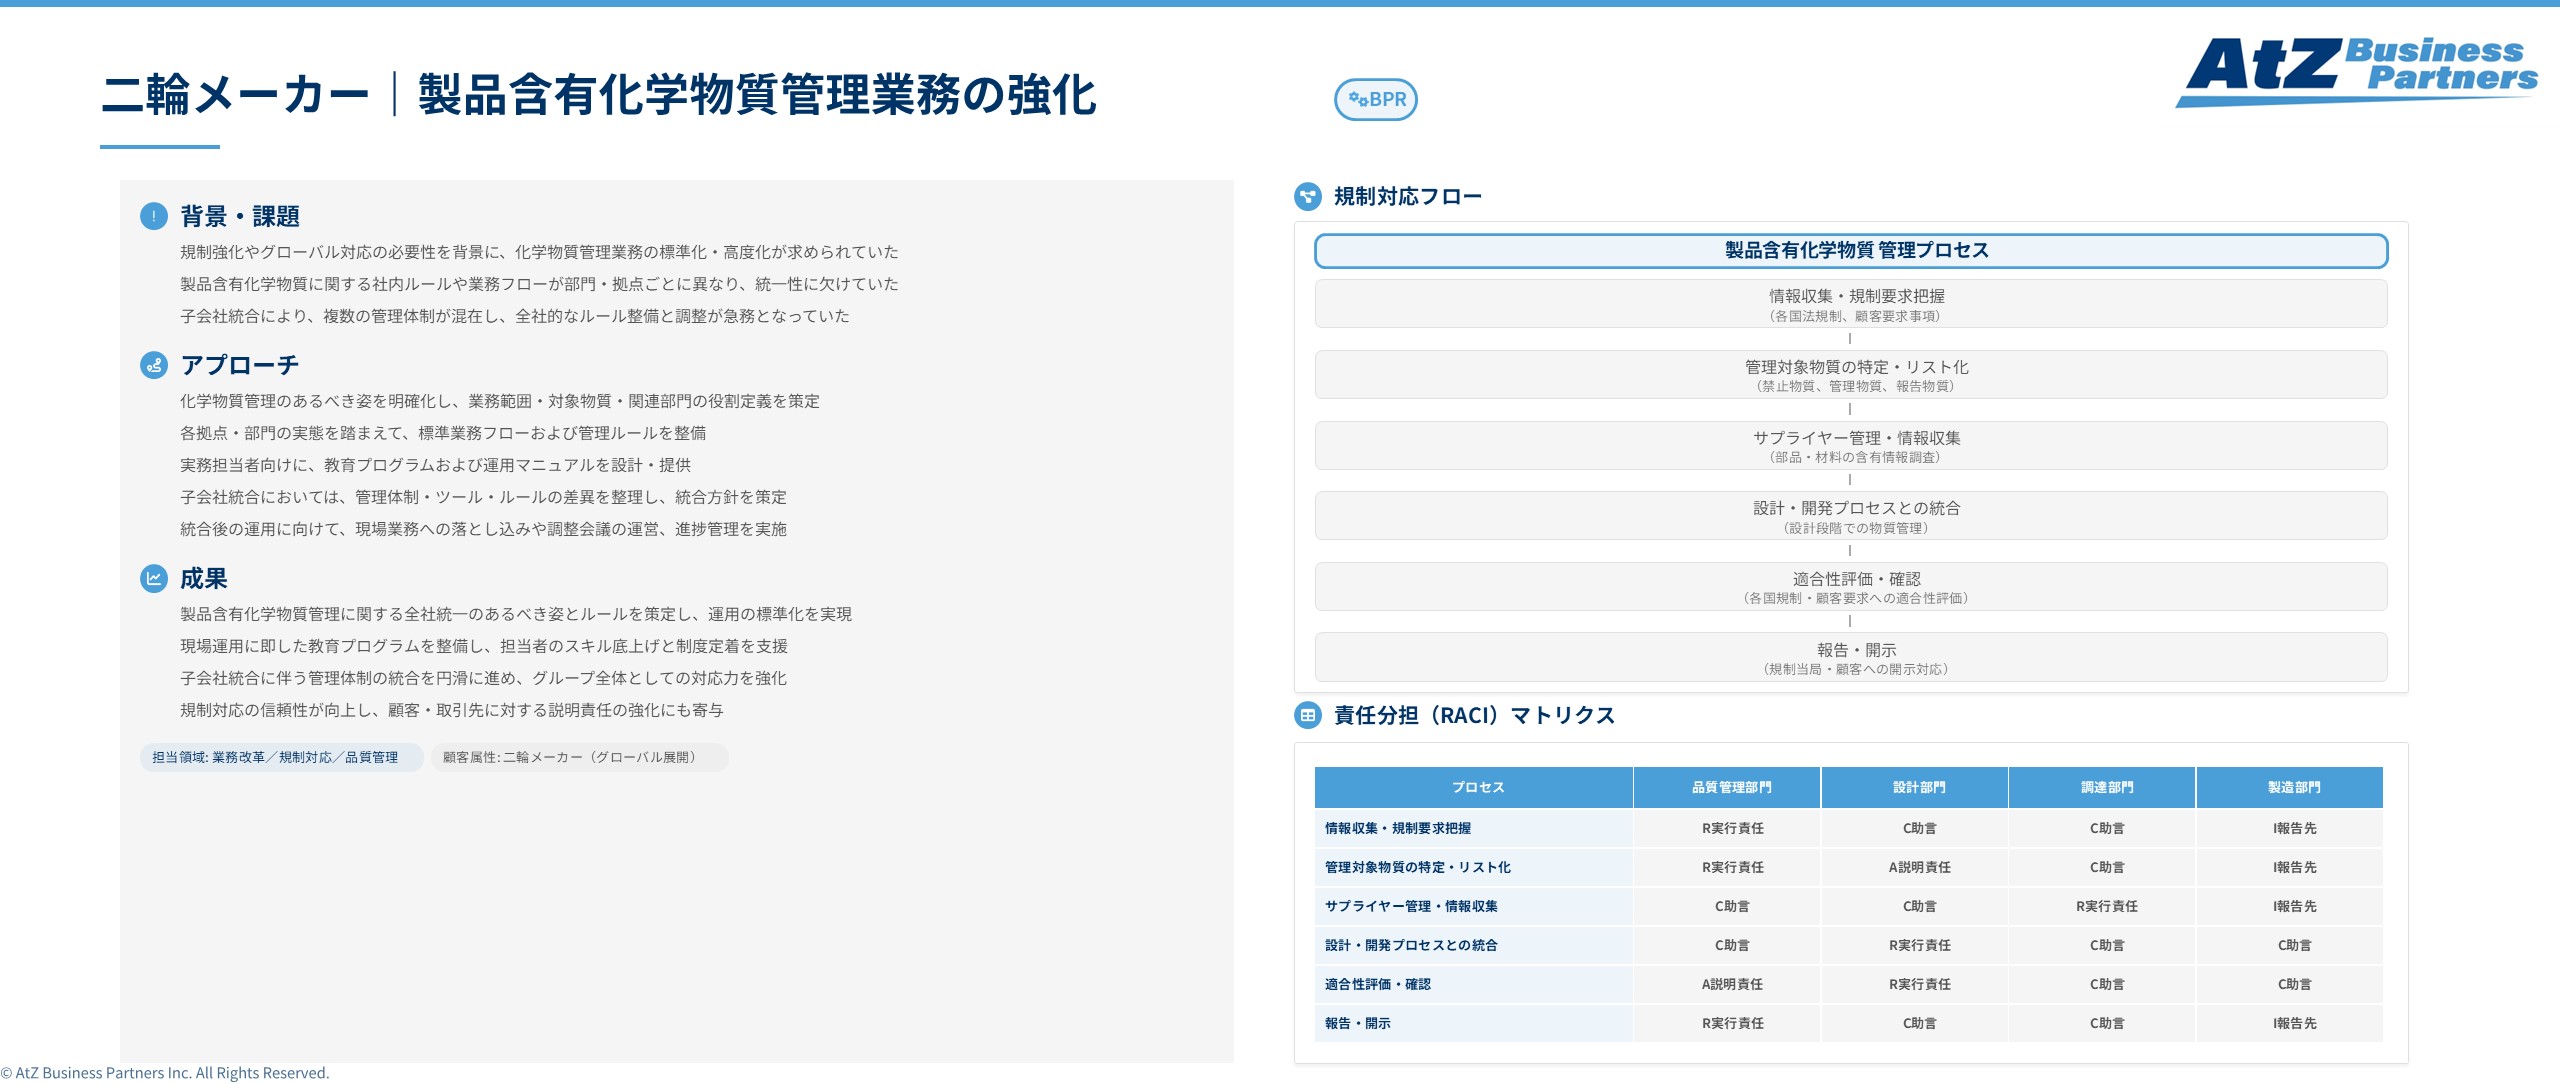Click the chart icon next to 成果
The image size is (2560, 1085).
click(x=152, y=577)
